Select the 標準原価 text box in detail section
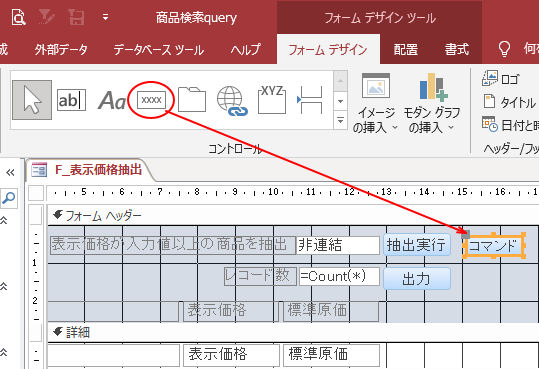Screen dimensions: 539x369 click(331, 355)
